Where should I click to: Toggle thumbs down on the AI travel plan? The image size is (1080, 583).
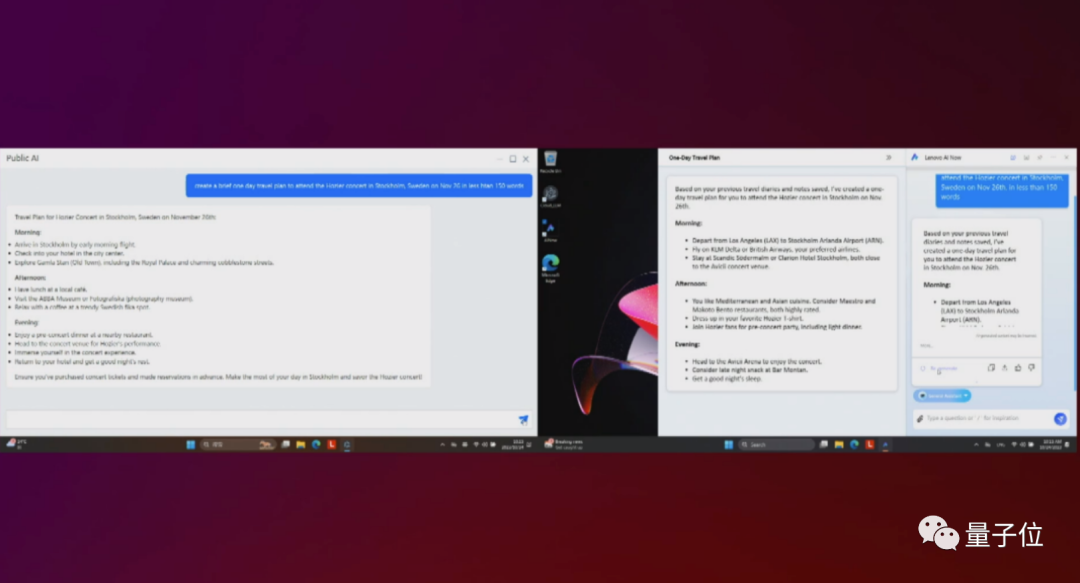pyautogui.click(x=1031, y=368)
